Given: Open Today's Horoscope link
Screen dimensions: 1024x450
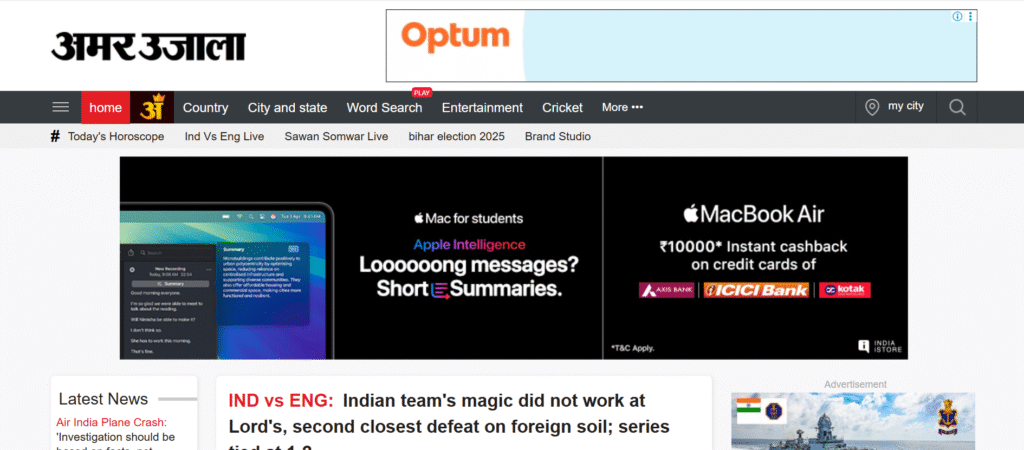Looking at the screenshot, I should click(116, 137).
